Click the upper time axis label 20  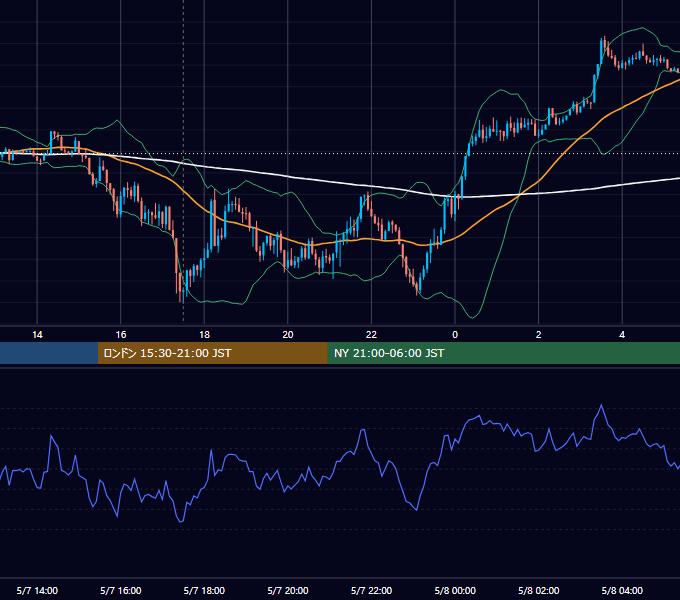pos(288,335)
